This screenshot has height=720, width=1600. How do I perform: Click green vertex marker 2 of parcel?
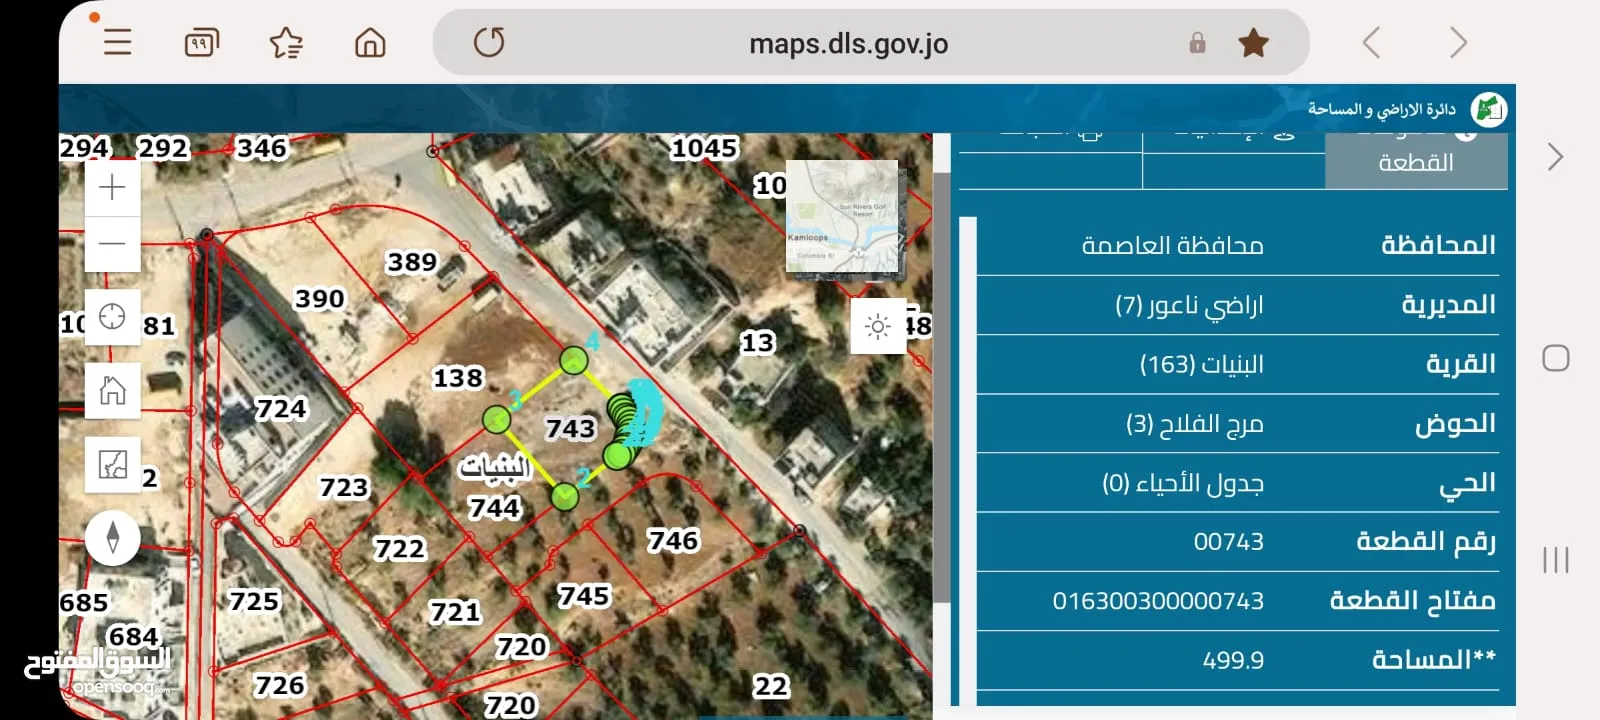click(565, 496)
